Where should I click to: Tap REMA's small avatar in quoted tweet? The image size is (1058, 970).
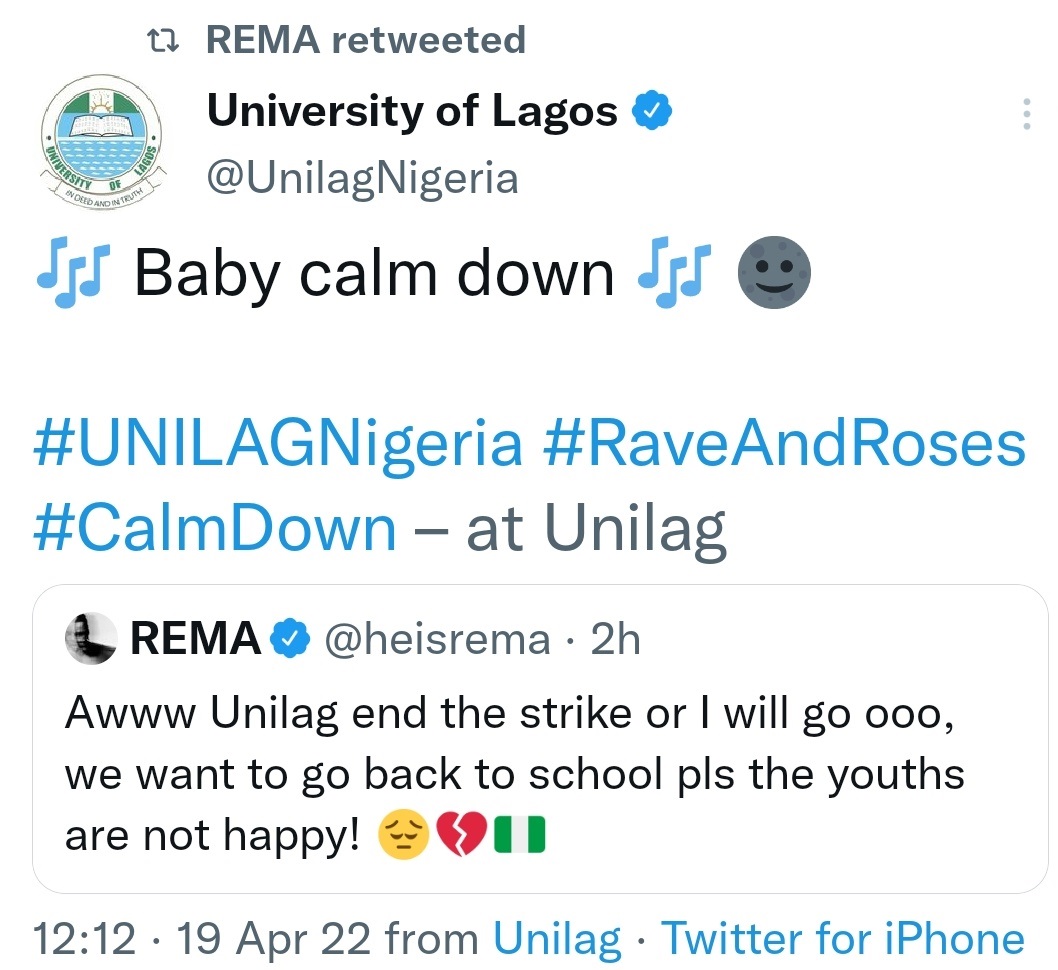tap(91, 640)
